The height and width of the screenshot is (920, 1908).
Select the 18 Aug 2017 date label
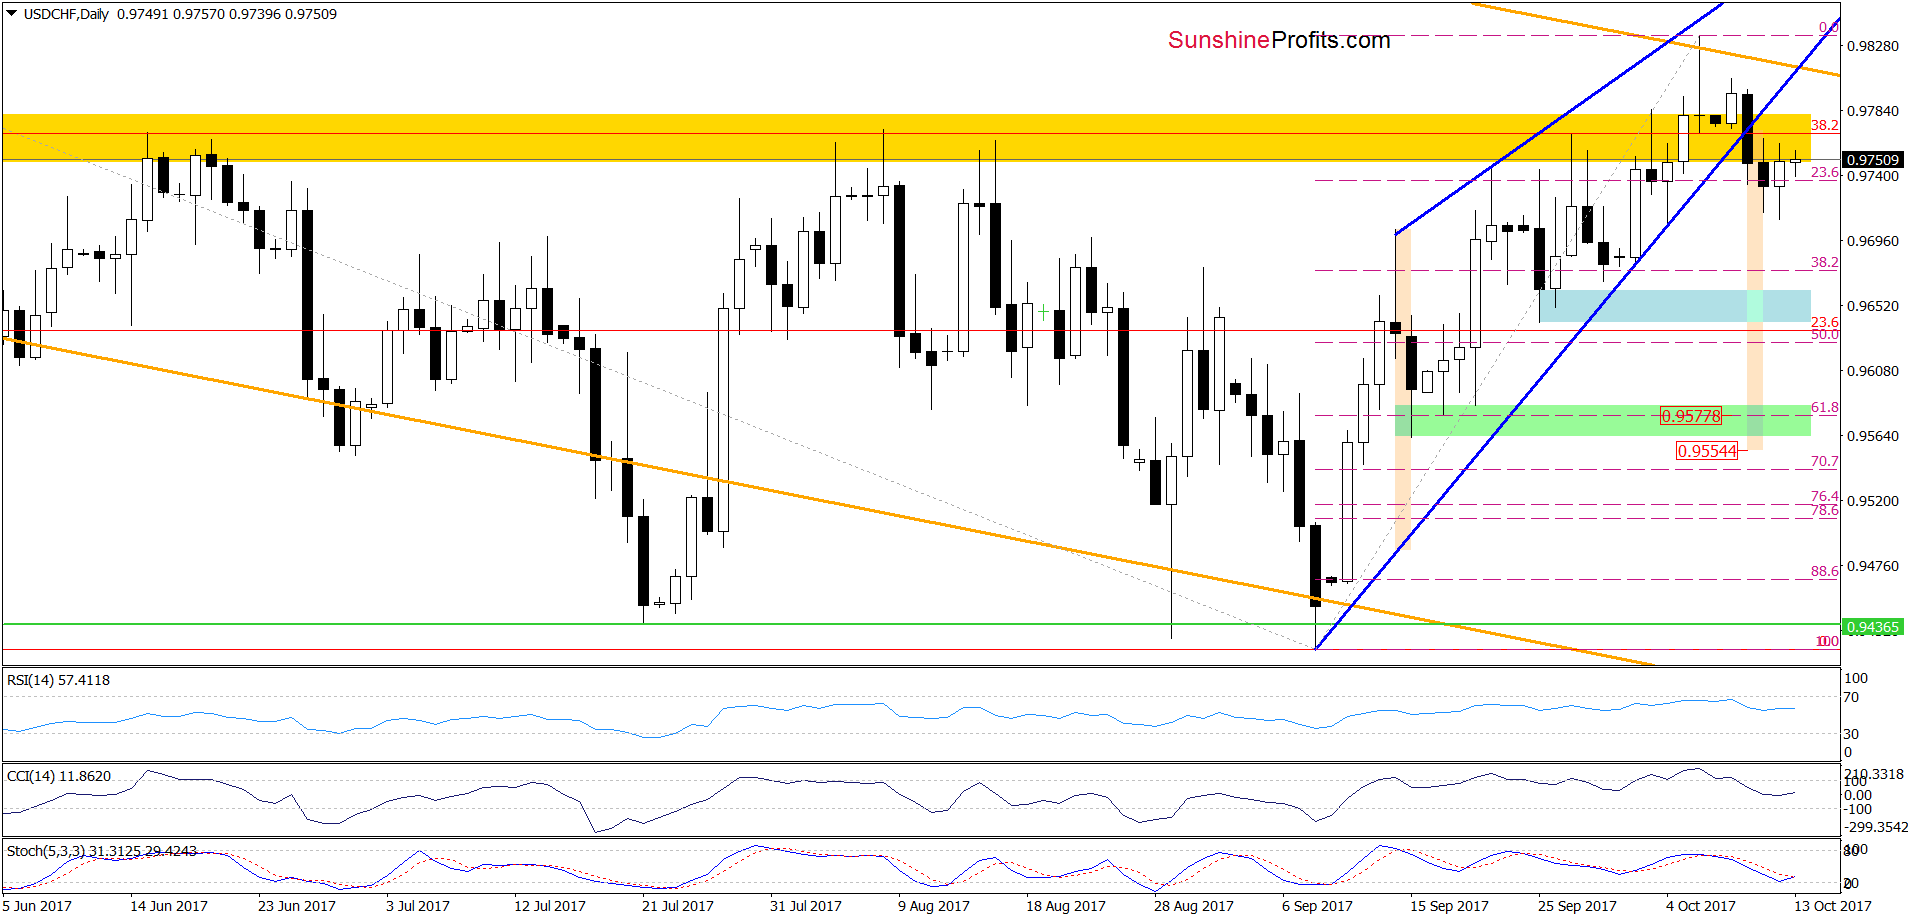tap(1066, 906)
